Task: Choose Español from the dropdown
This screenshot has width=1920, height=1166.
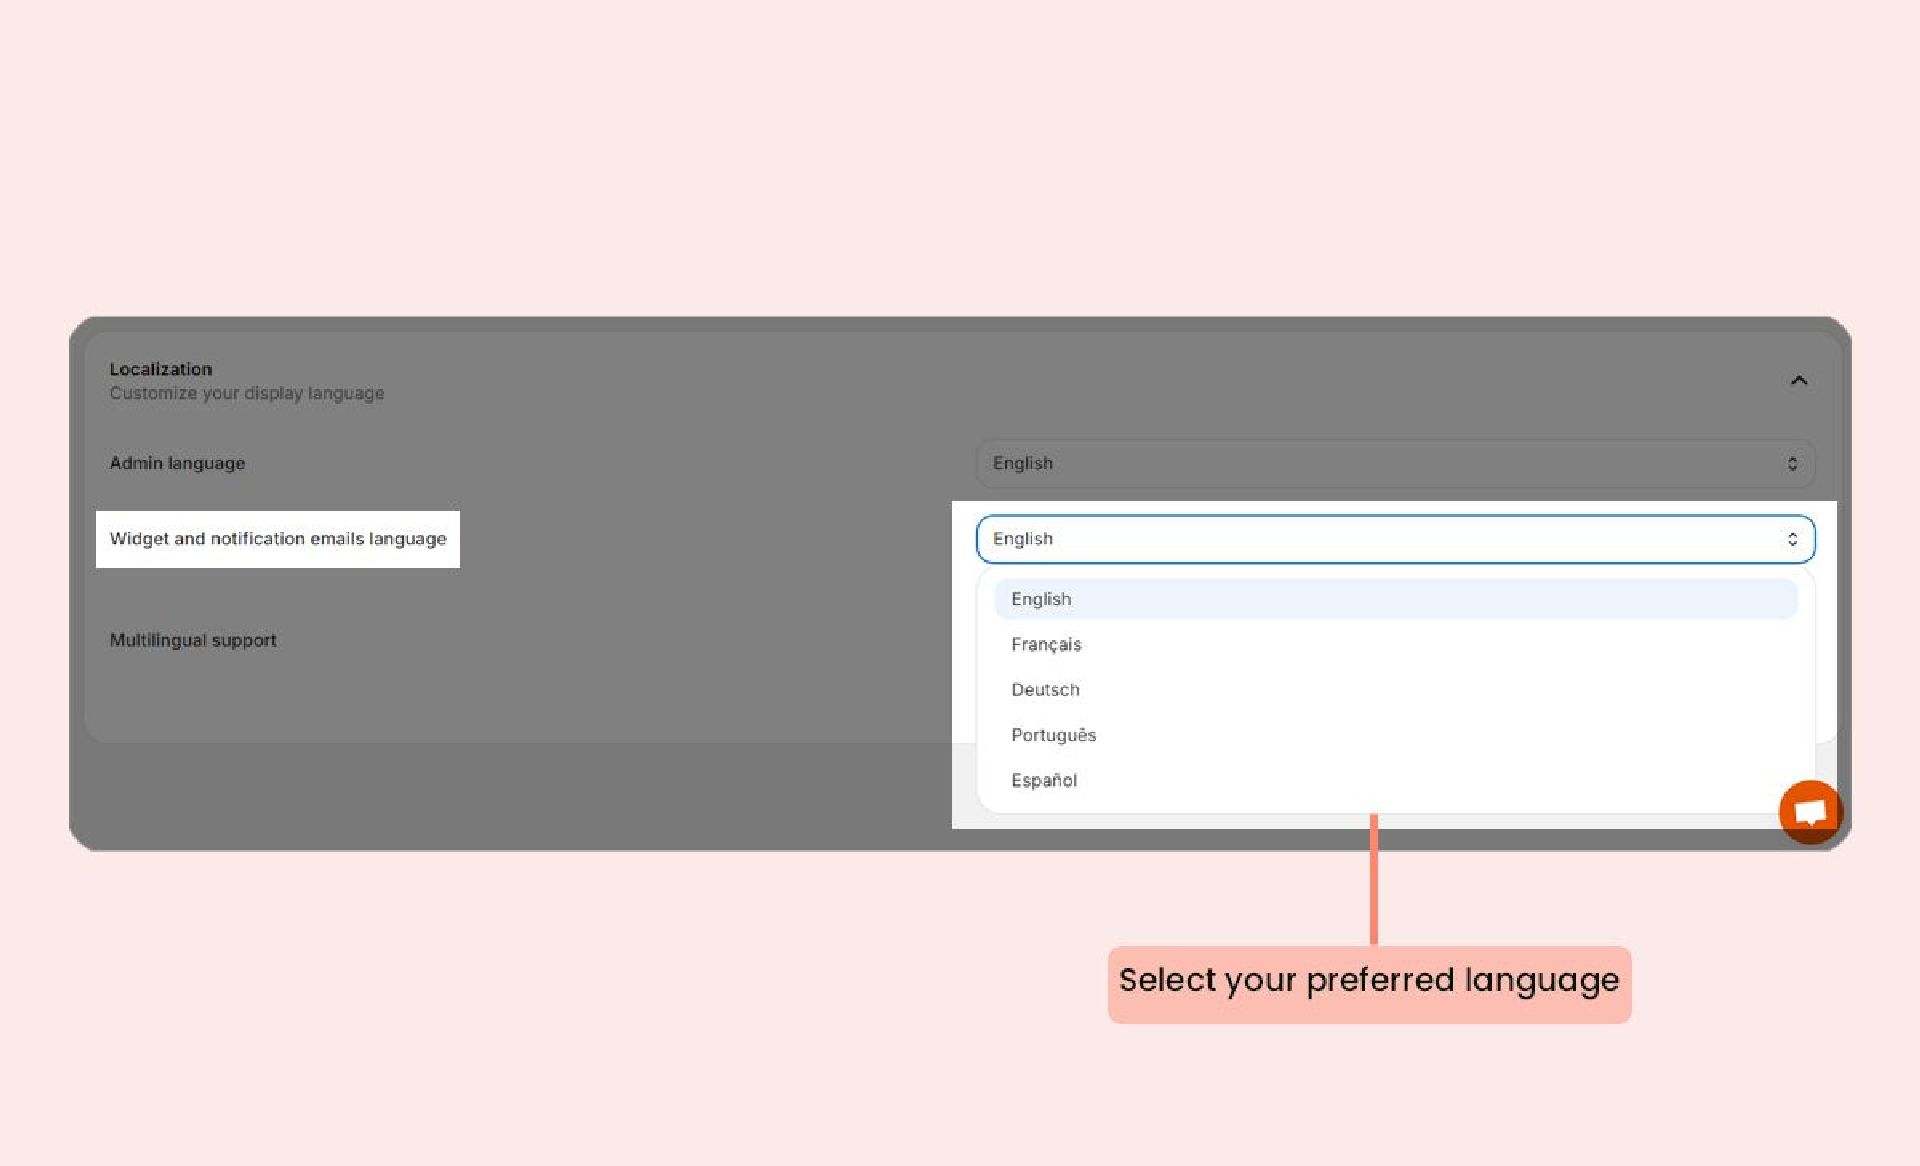Action: (1044, 780)
